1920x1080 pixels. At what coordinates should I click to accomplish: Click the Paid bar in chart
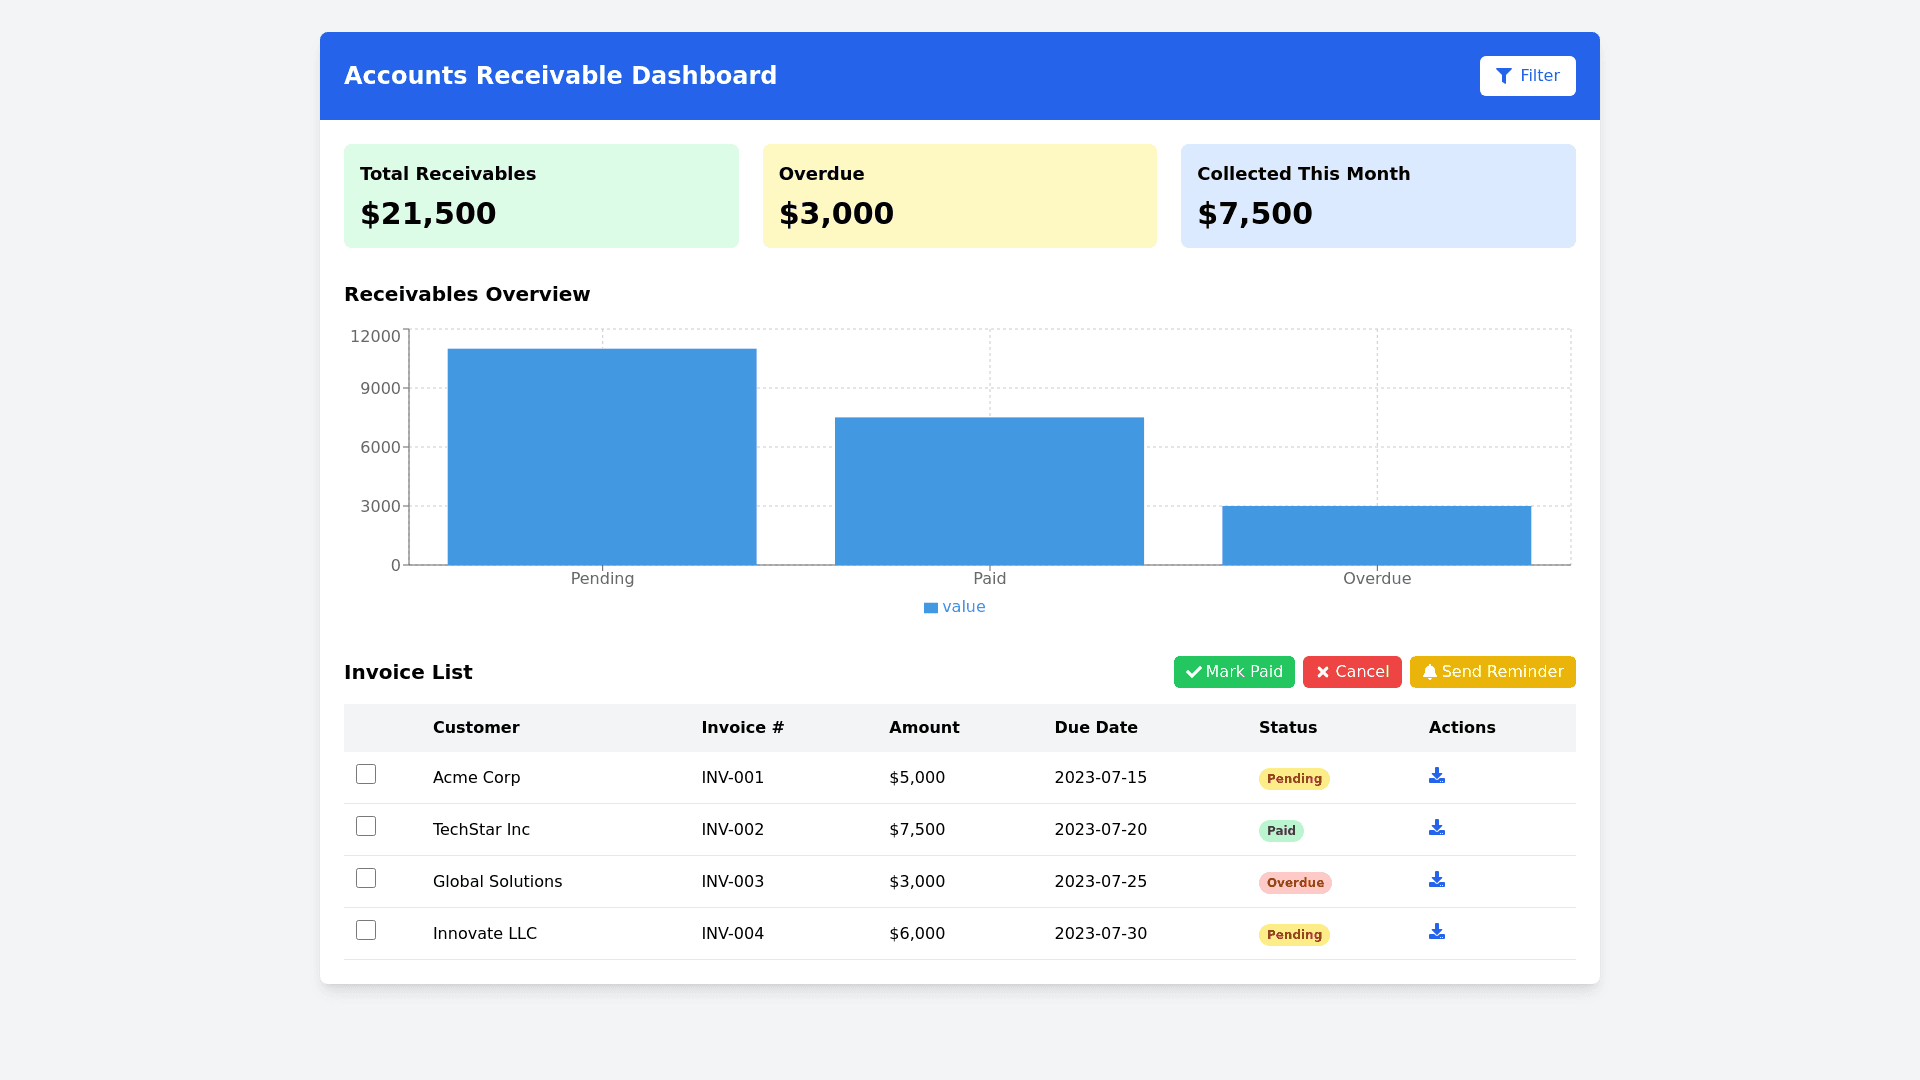(x=989, y=491)
